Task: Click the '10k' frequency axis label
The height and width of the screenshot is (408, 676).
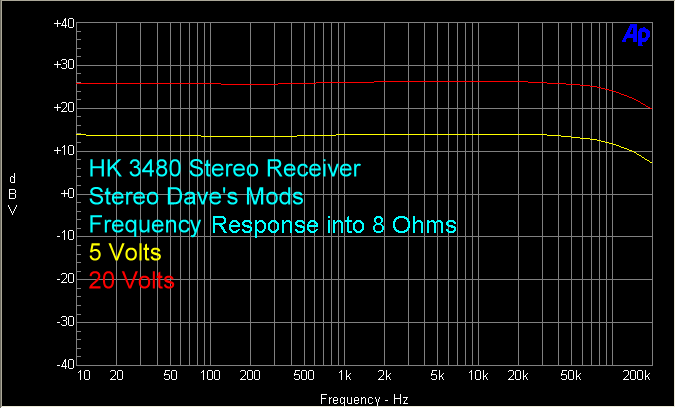Action: click(478, 376)
